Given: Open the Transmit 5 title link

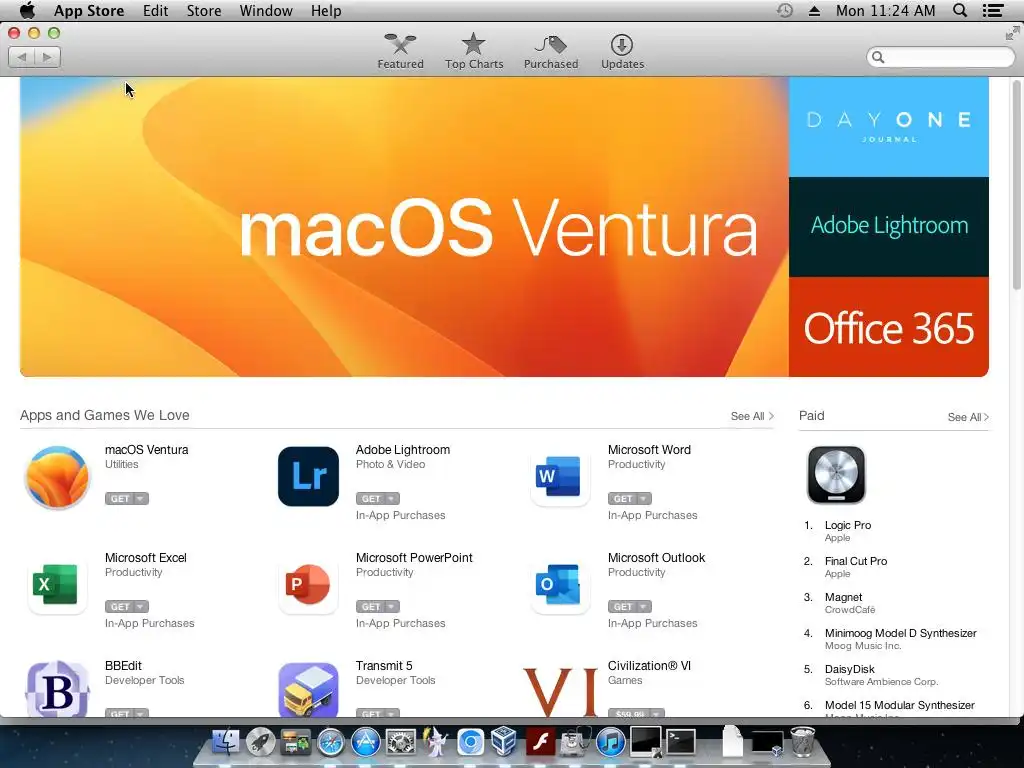Looking at the screenshot, I should point(384,665).
